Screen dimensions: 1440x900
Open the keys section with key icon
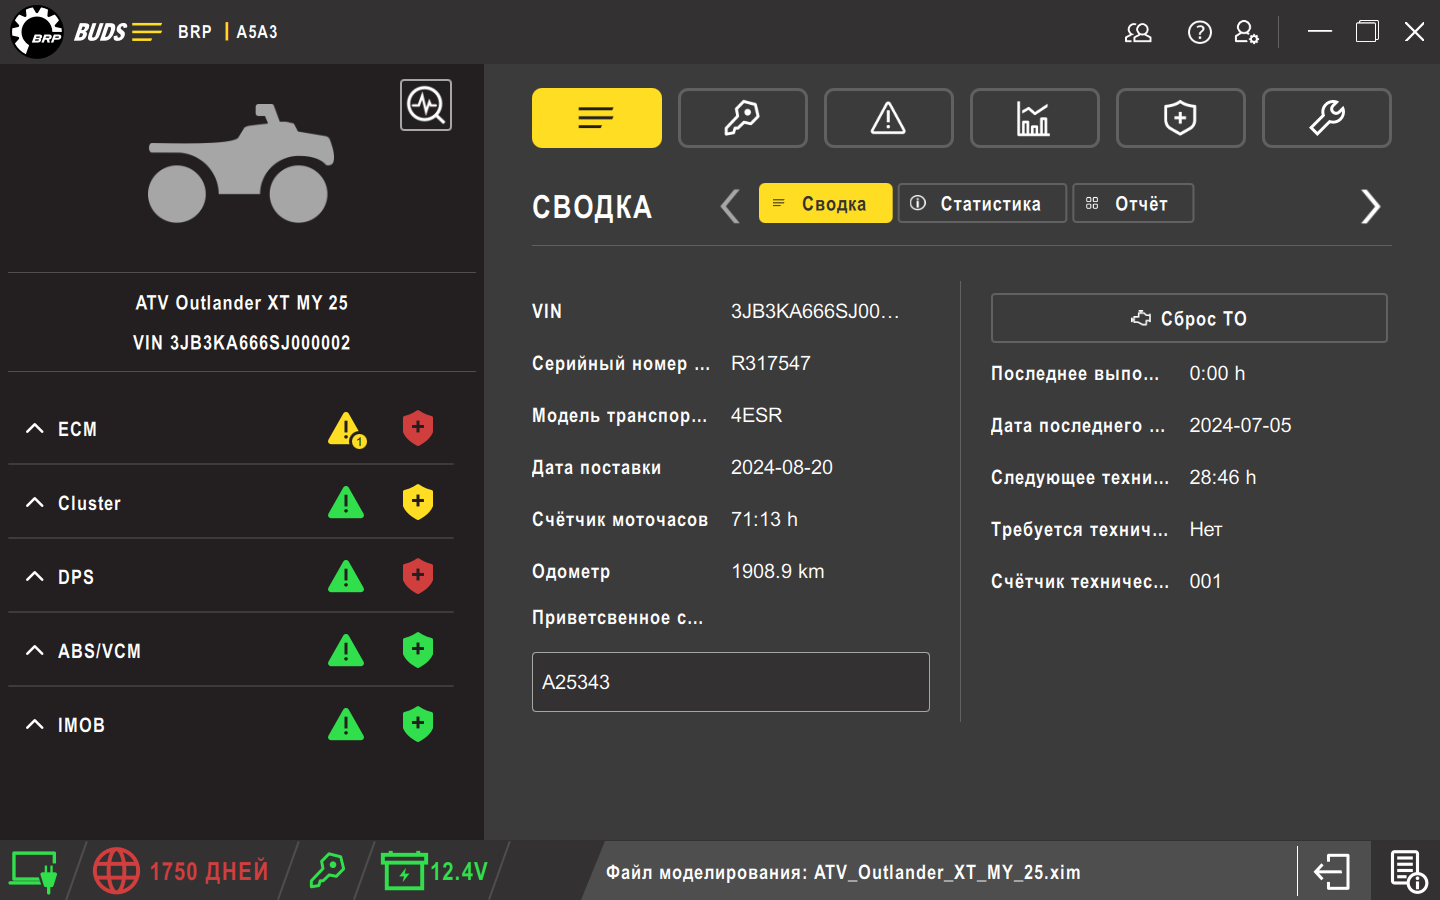click(x=742, y=118)
